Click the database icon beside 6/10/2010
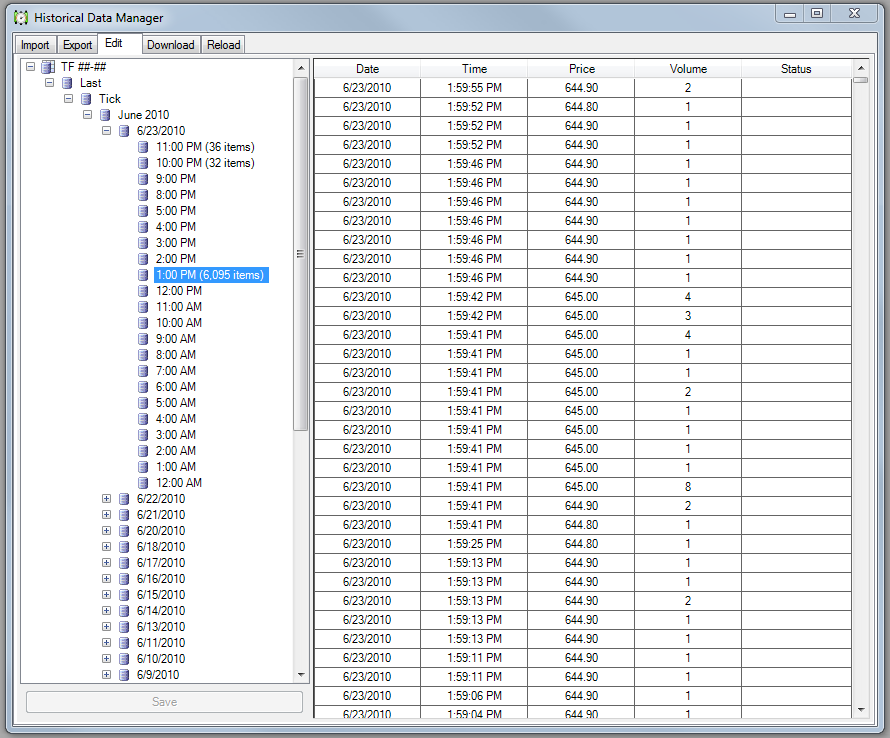This screenshot has height=738, width=890. click(x=124, y=659)
